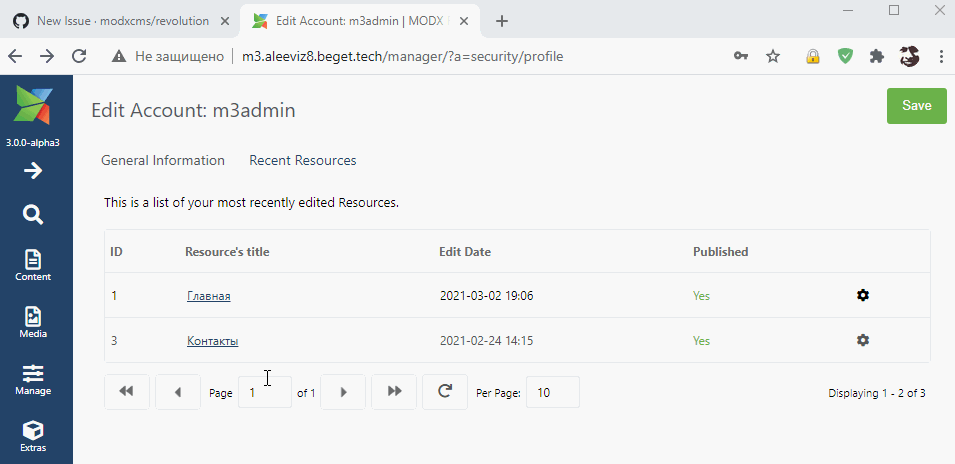This screenshot has height=464, width=955.
Task: Click Displaying 1 - 2 of 3 text
Action: (x=877, y=393)
